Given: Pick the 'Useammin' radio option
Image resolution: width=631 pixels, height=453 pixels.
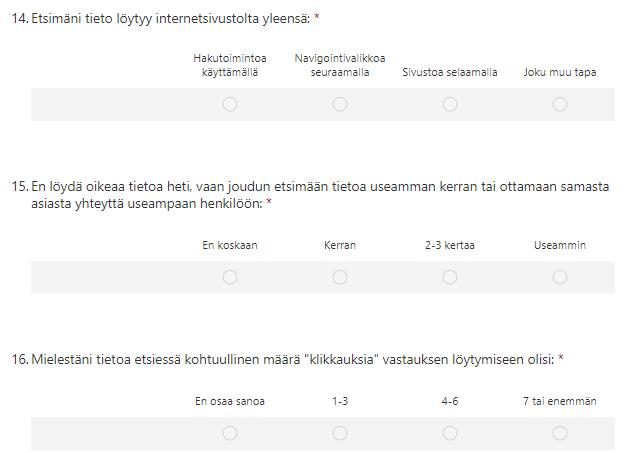Looking at the screenshot, I should pyautogui.click(x=560, y=277).
